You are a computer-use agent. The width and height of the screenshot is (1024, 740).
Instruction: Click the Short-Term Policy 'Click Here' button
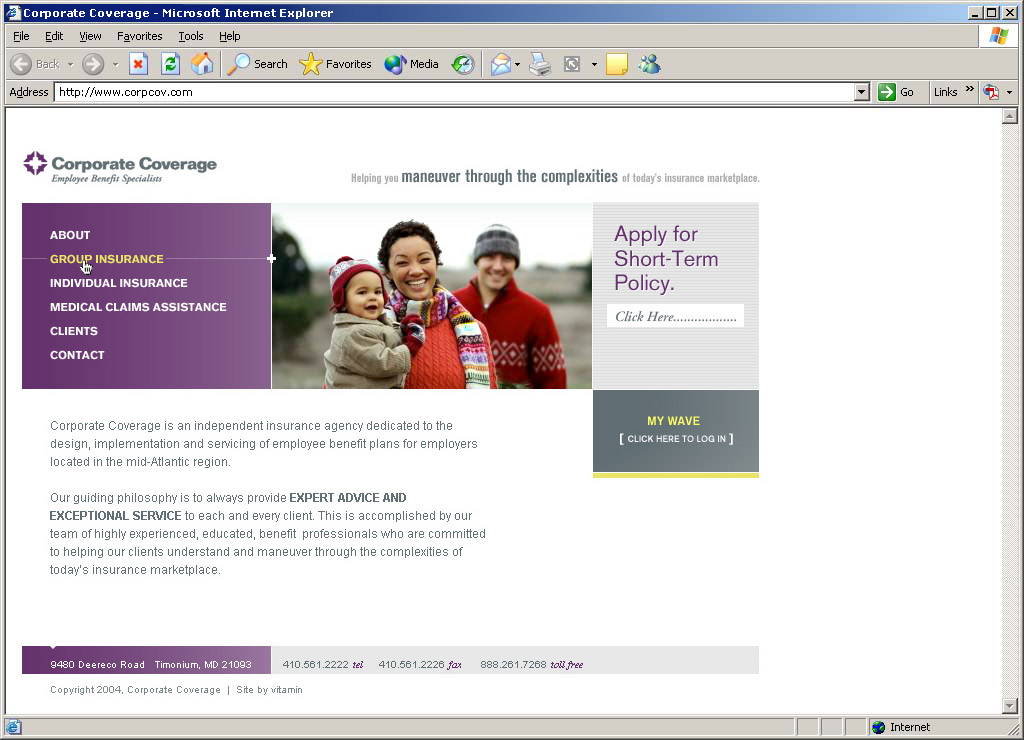tap(675, 316)
